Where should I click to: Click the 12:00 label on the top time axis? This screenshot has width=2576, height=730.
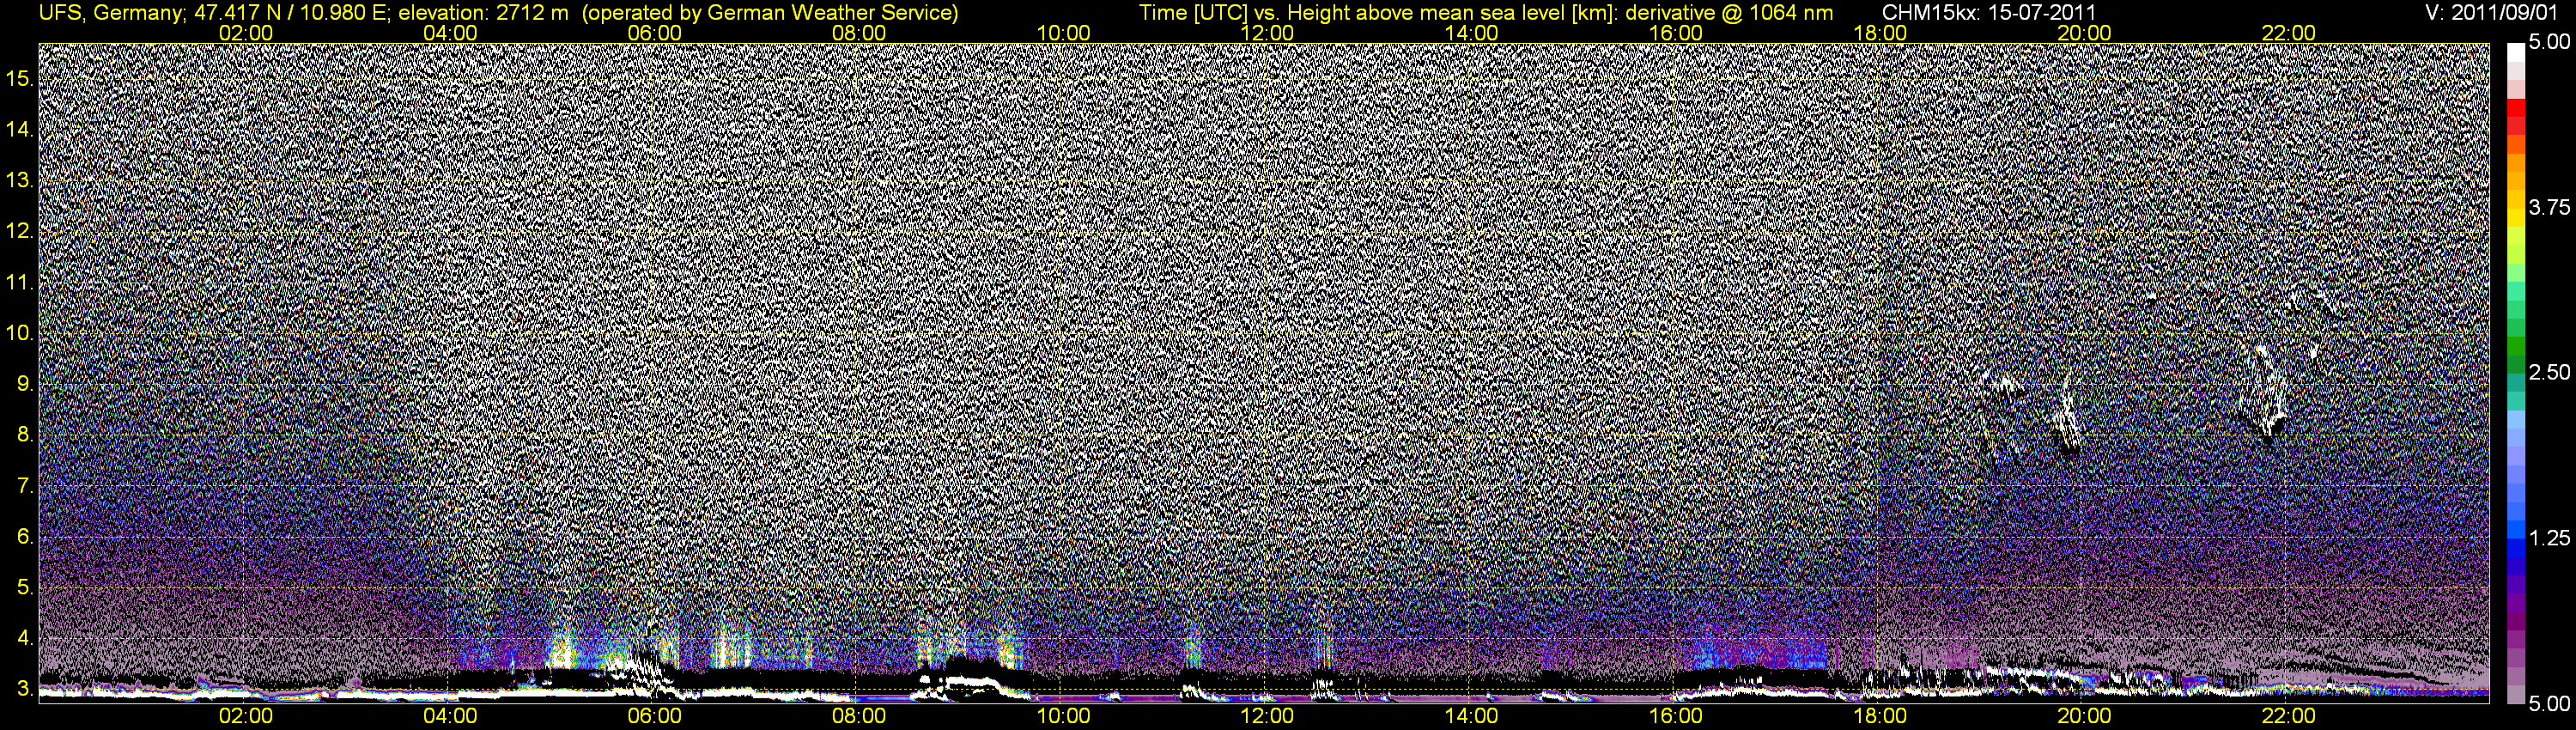click(x=1267, y=33)
